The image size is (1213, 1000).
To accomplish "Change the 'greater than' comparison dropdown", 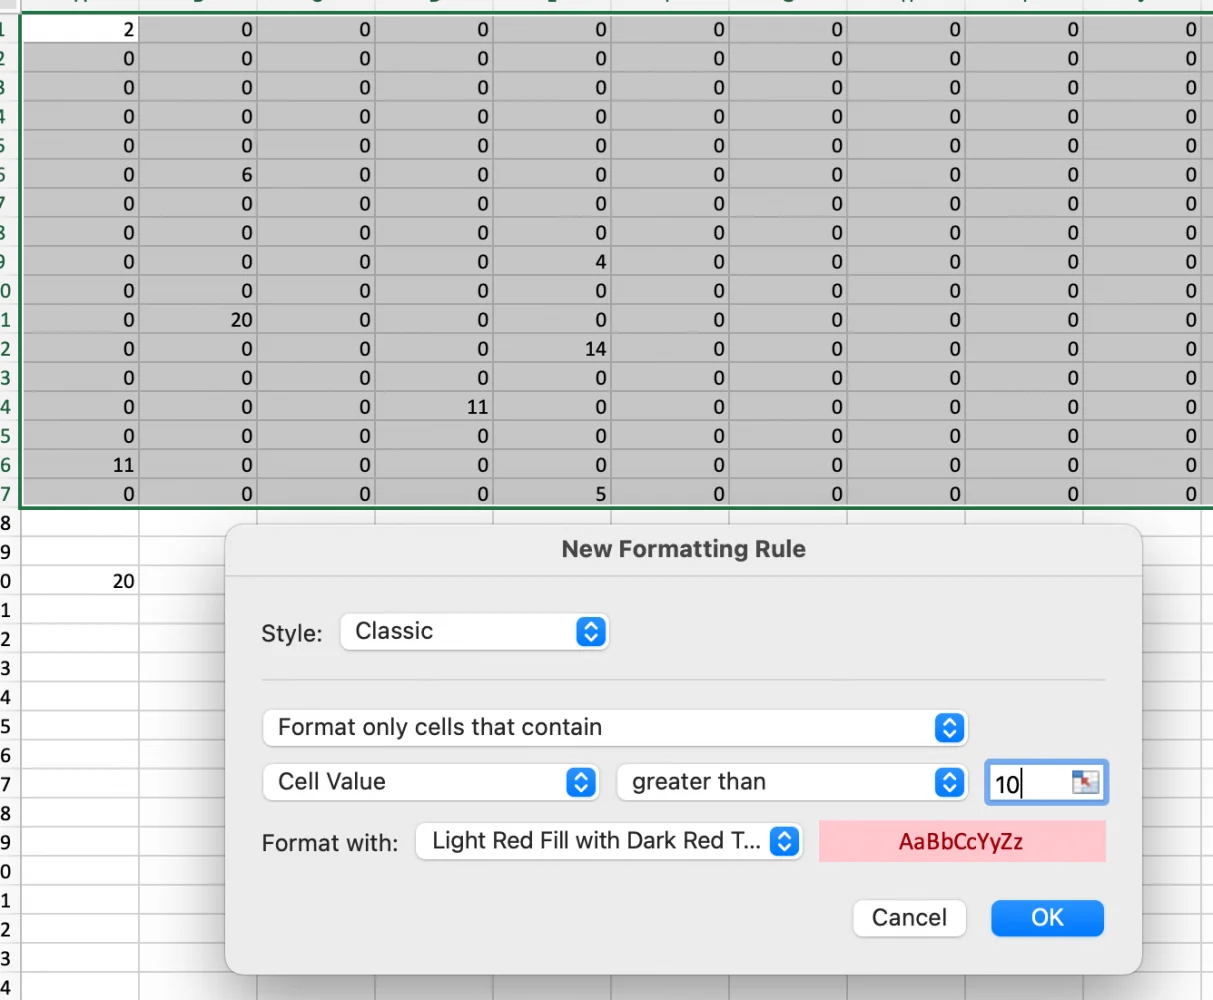I will point(791,782).
